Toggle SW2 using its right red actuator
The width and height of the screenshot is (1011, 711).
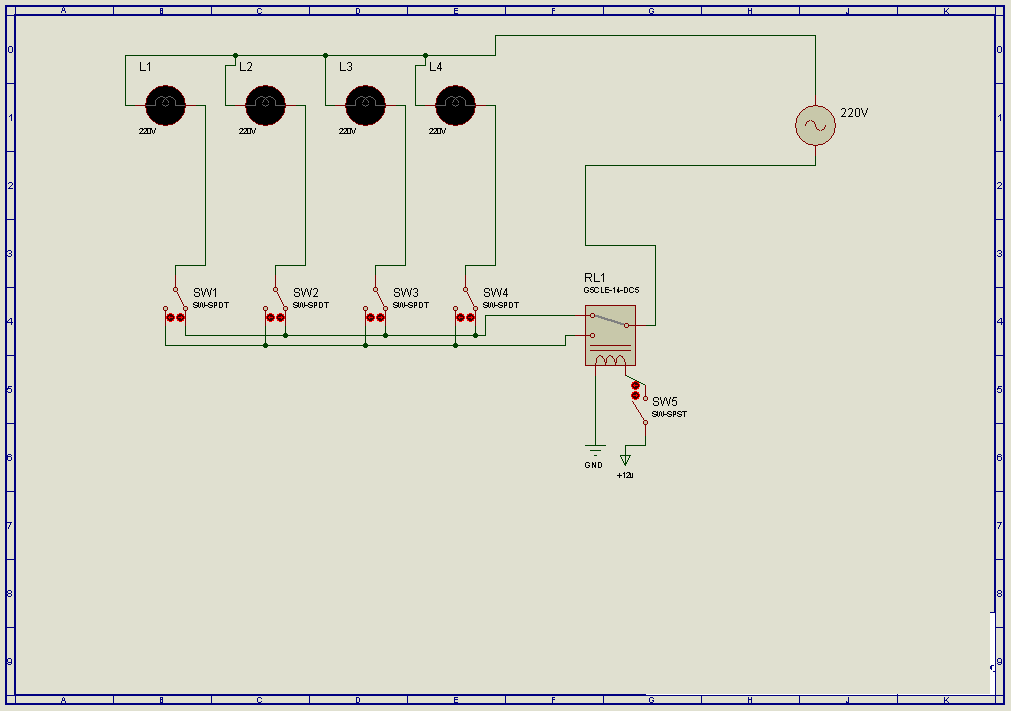pyautogui.click(x=280, y=318)
